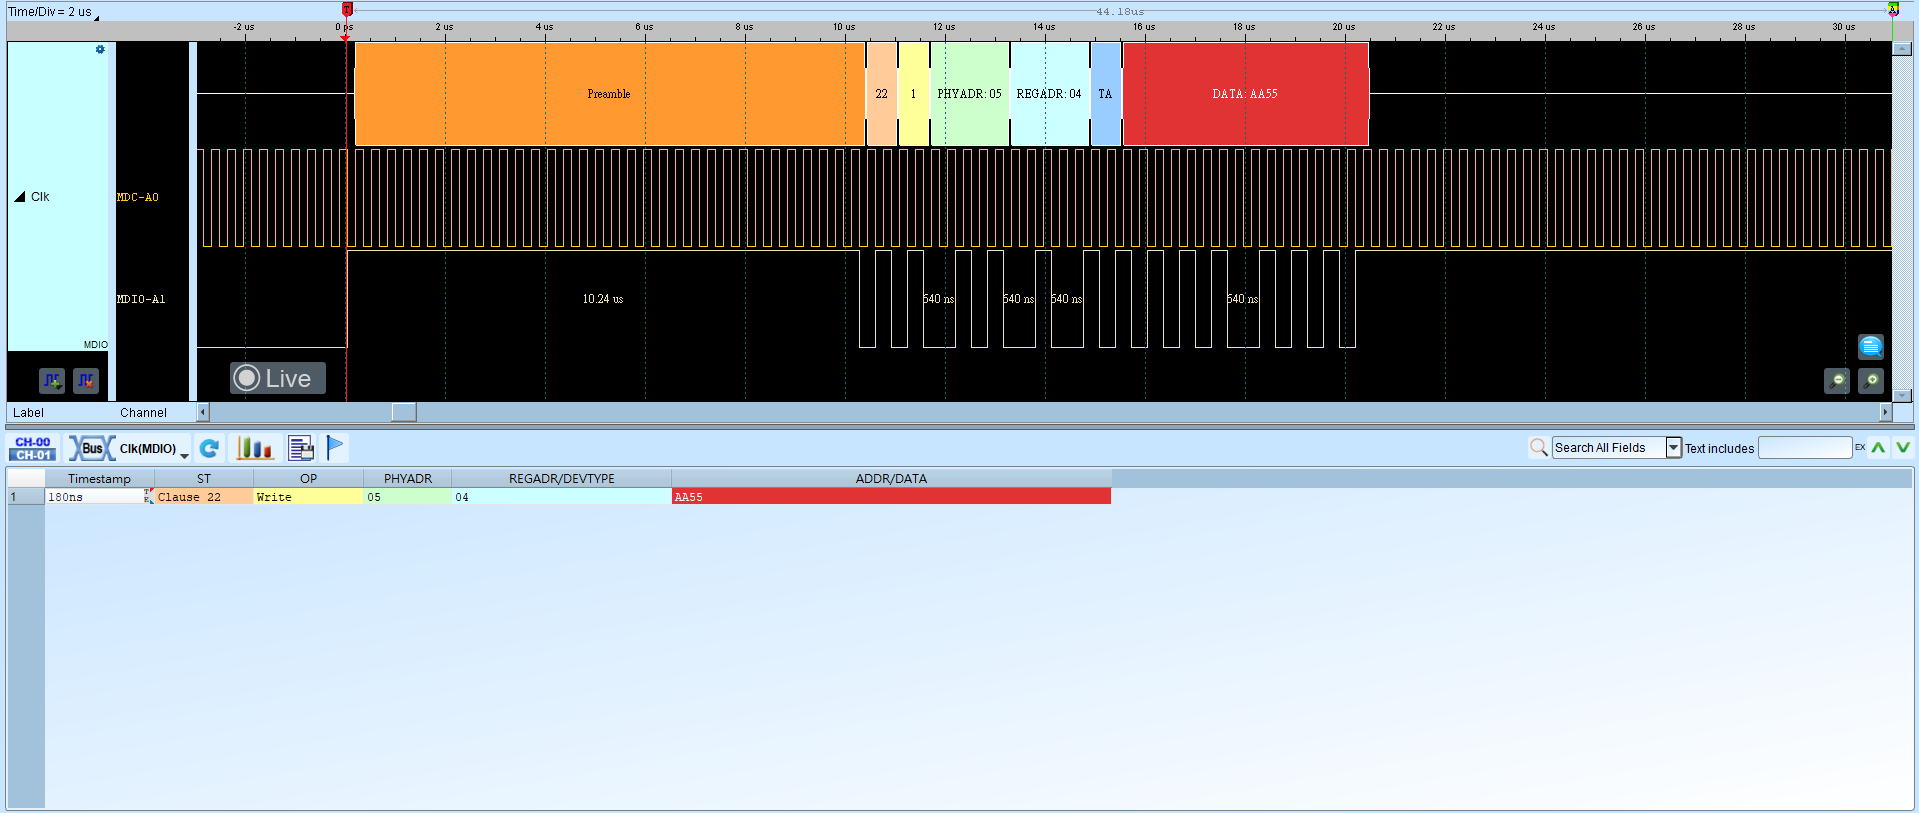Expand the Search All Fields dropdown
1919x813 pixels.
click(1673, 448)
